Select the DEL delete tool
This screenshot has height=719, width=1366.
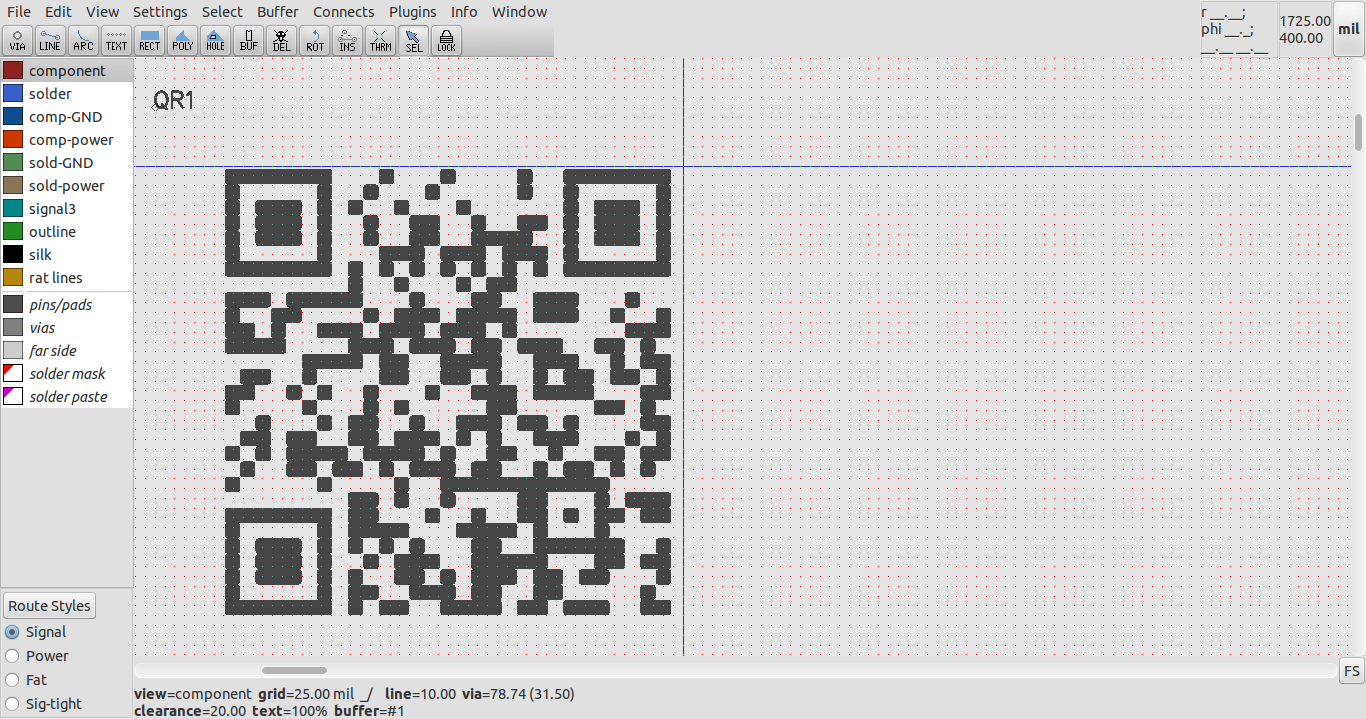coord(281,40)
